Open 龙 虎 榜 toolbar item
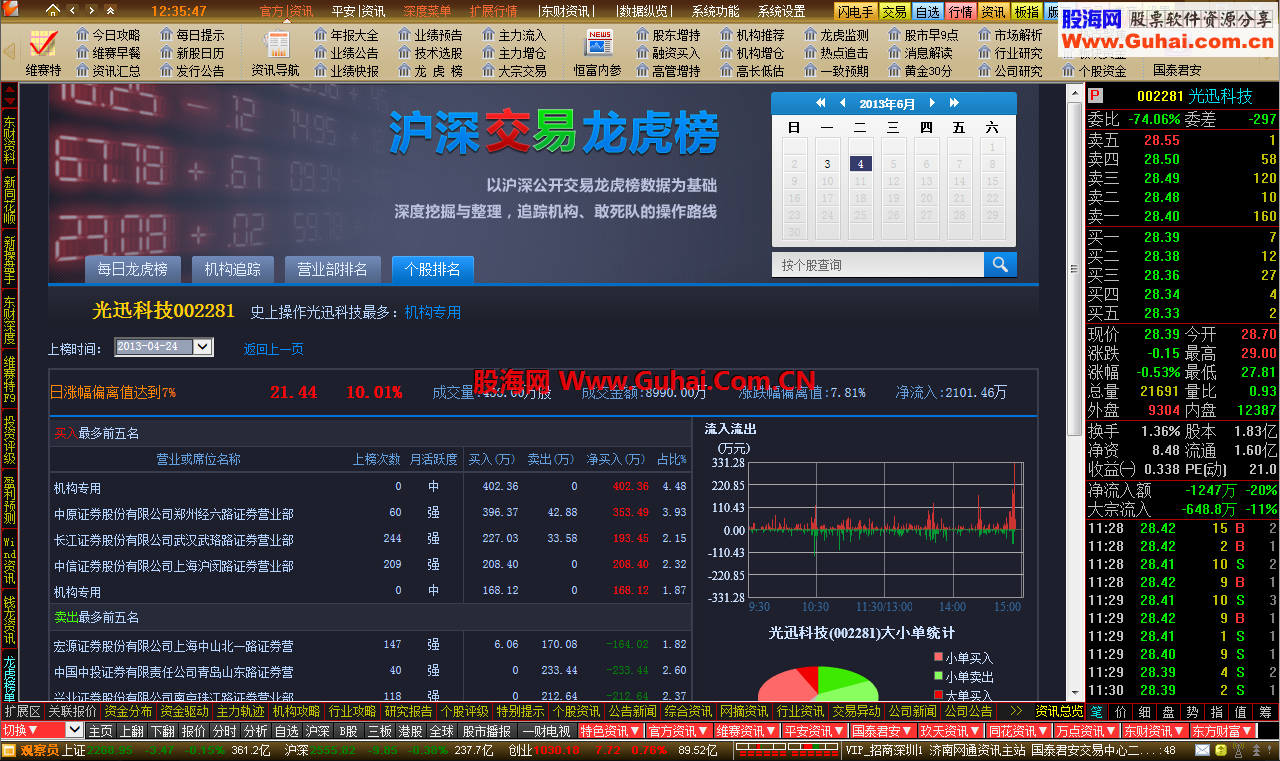This screenshot has height=761, width=1280. tap(431, 71)
